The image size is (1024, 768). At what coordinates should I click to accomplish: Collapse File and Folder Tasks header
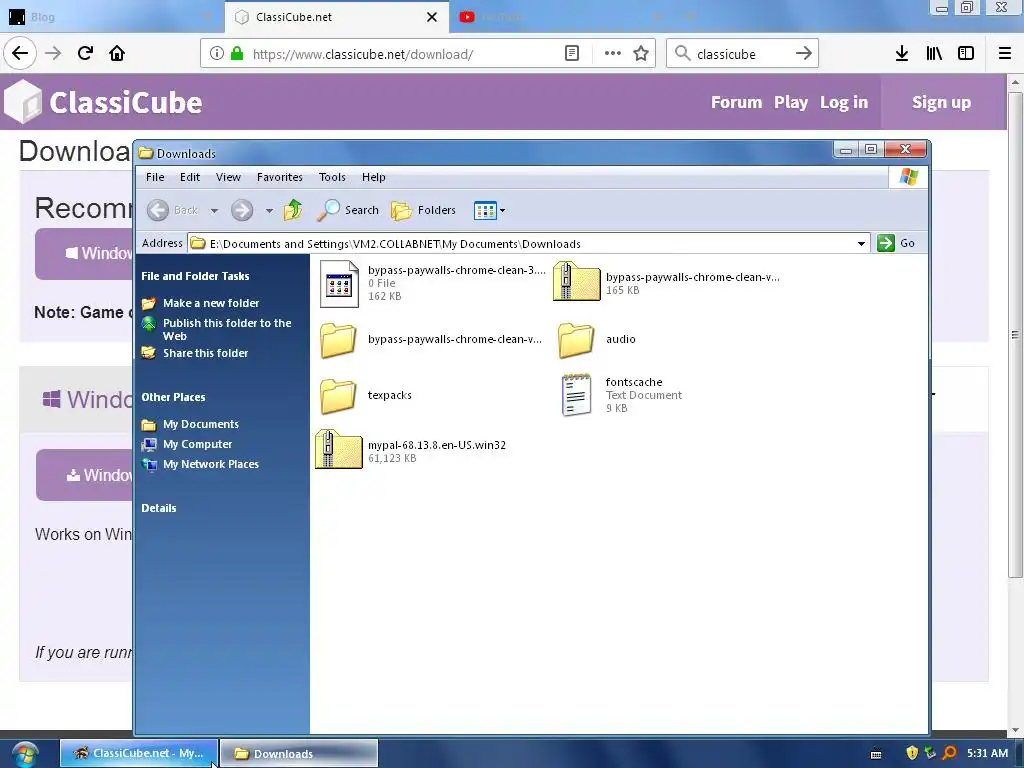click(195, 276)
